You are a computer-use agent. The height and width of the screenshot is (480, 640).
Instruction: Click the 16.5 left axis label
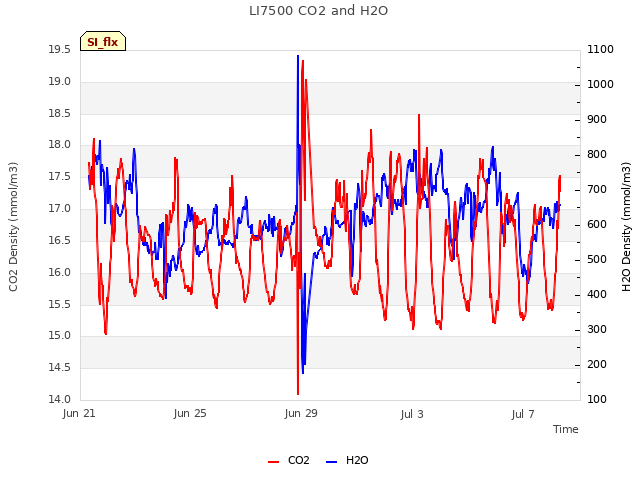[x=60, y=240]
